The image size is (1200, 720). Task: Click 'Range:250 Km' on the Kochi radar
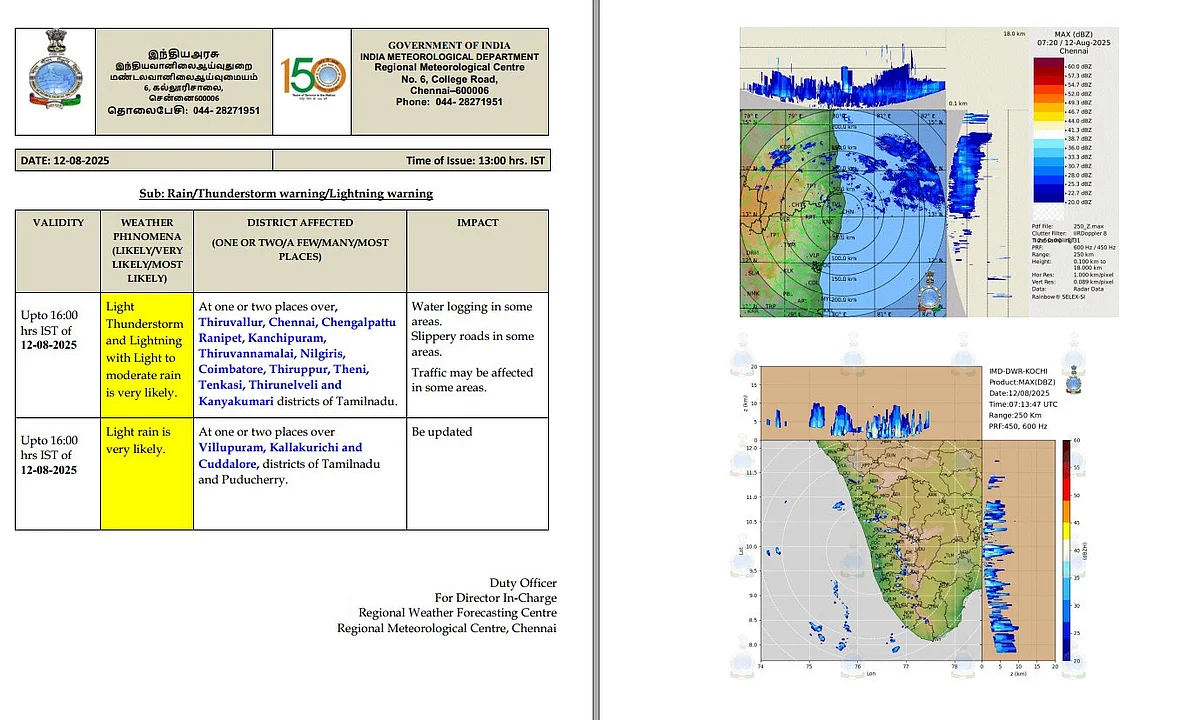[x=1015, y=414]
